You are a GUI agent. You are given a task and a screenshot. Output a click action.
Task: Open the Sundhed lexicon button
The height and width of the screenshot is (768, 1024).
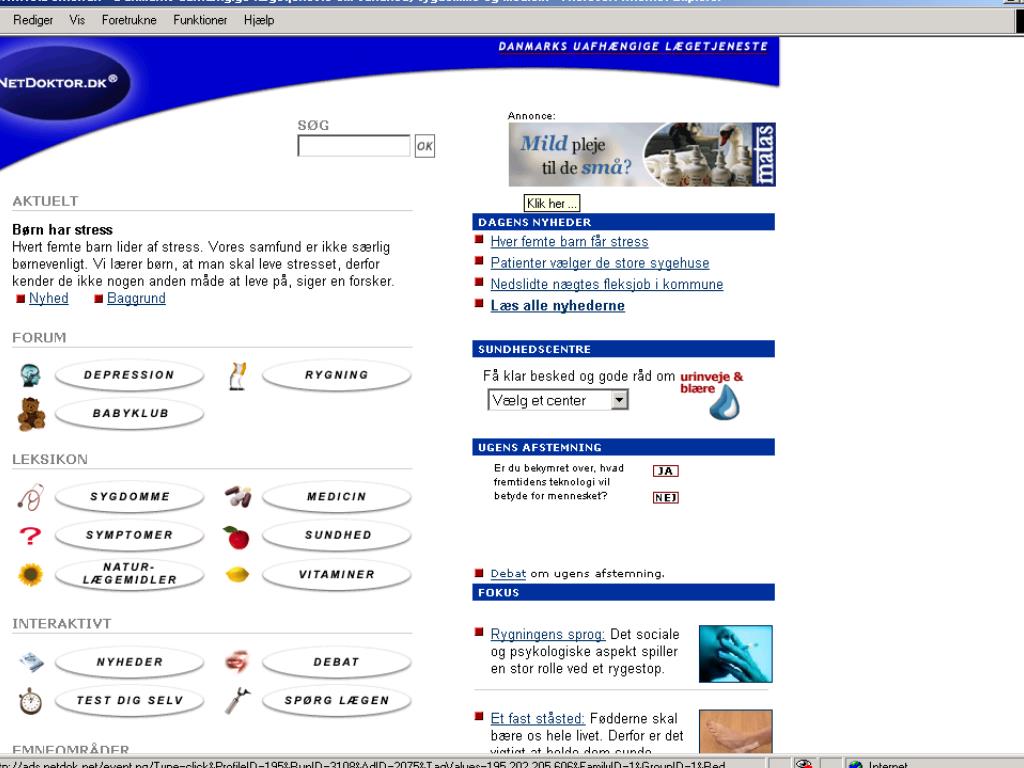(x=336, y=535)
